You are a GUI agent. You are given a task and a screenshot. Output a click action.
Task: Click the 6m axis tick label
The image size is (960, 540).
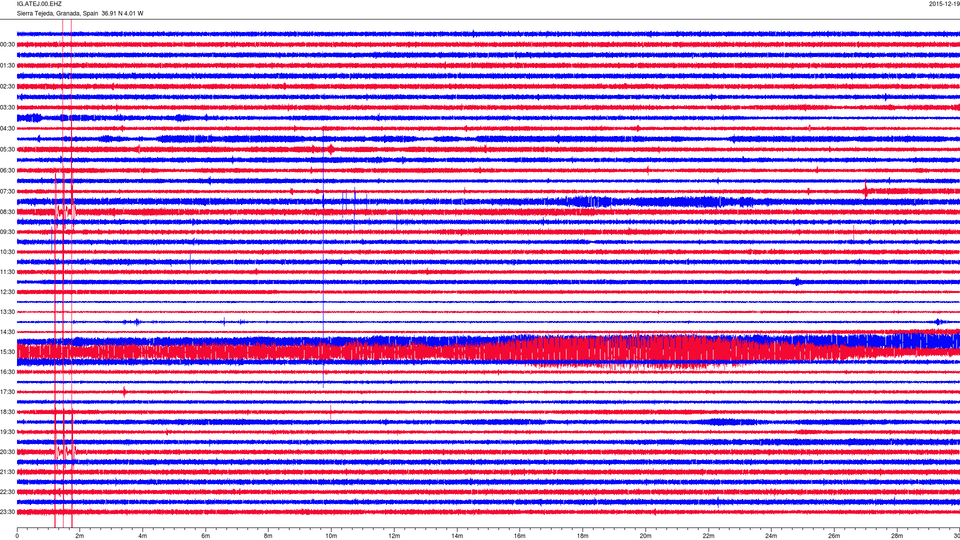point(206,536)
